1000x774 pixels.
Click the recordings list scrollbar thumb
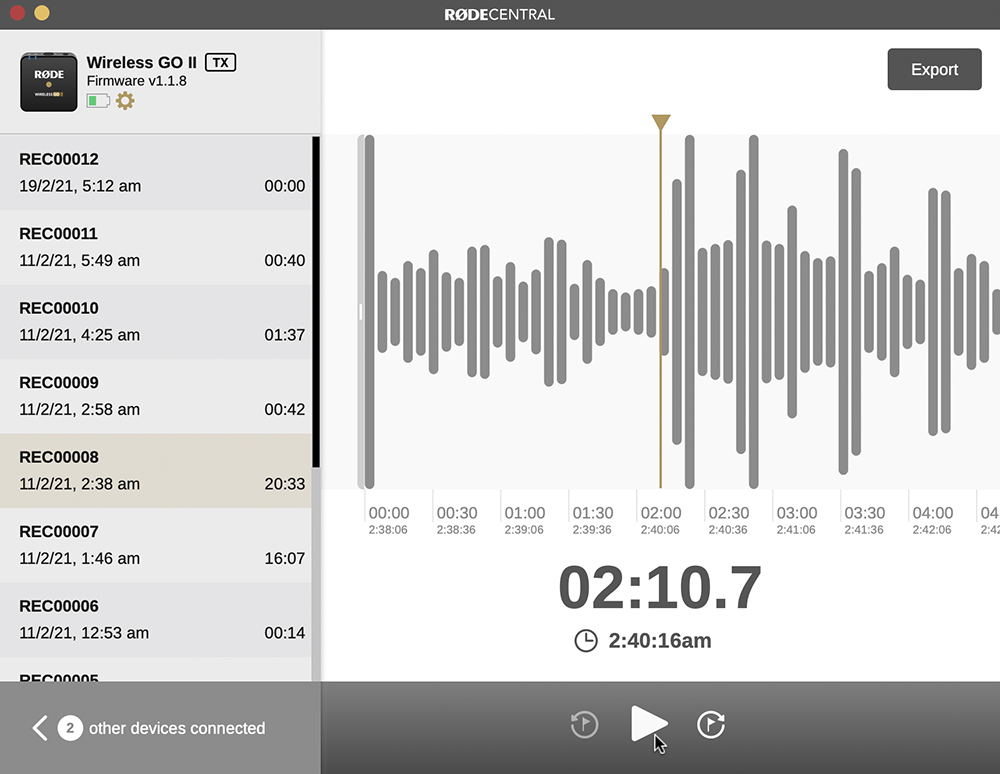316,302
